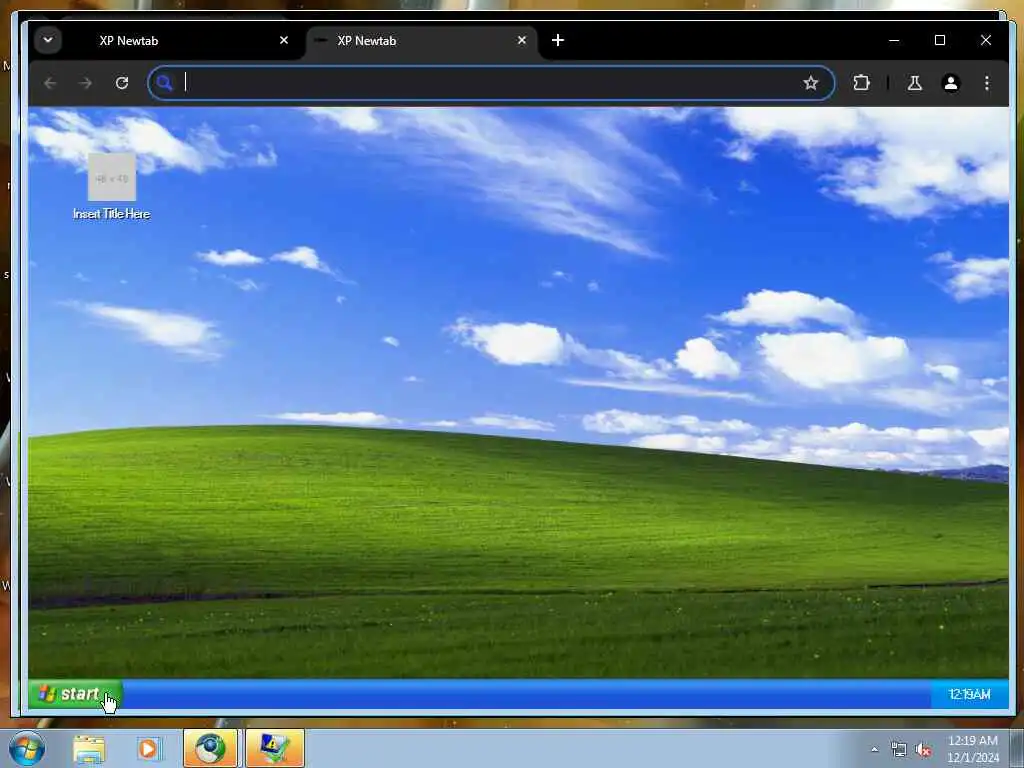Viewport: 1024px width, 768px height.
Task: Click the placeholder desktop icon thumbnail
Action: tap(112, 177)
